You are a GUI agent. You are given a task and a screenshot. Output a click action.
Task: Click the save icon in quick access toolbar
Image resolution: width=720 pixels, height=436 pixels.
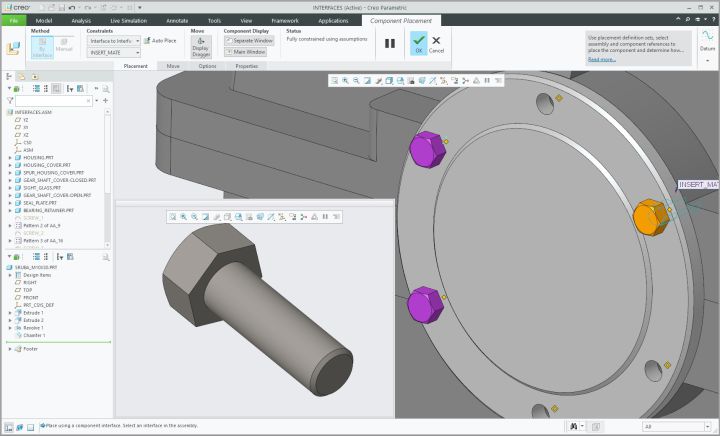point(62,7)
